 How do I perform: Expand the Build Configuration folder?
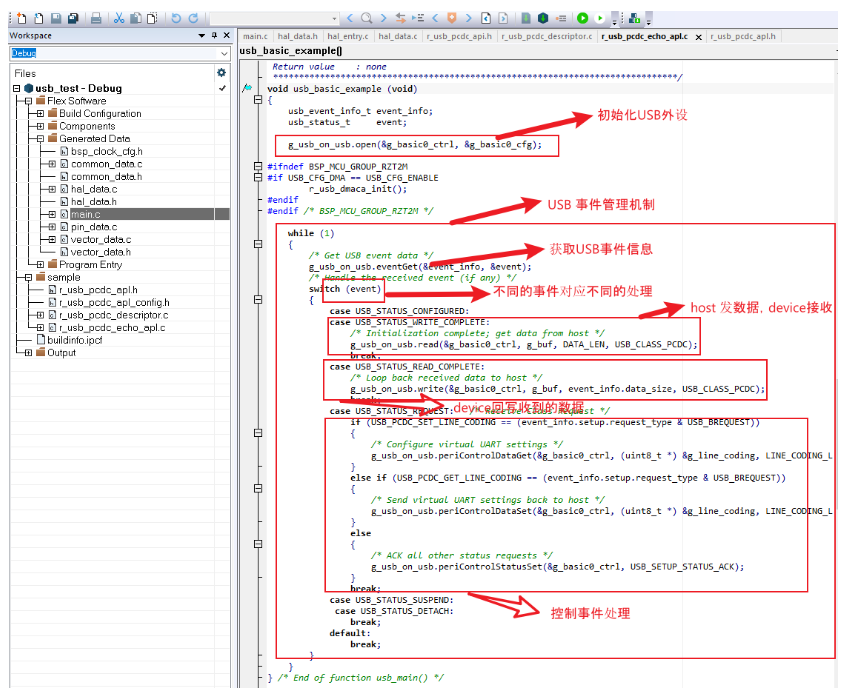40,113
